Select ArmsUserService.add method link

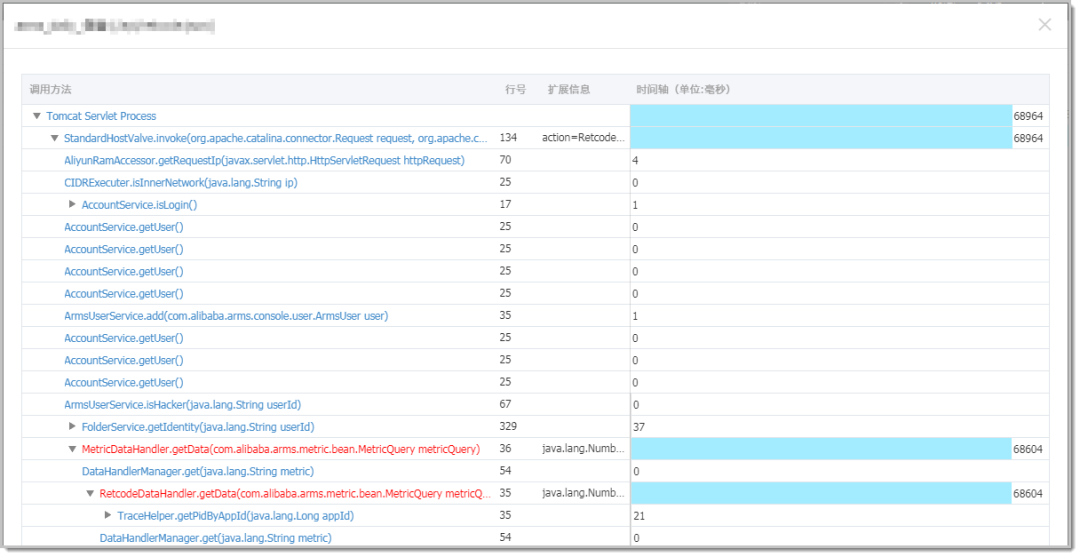pyautogui.click(x=226, y=316)
